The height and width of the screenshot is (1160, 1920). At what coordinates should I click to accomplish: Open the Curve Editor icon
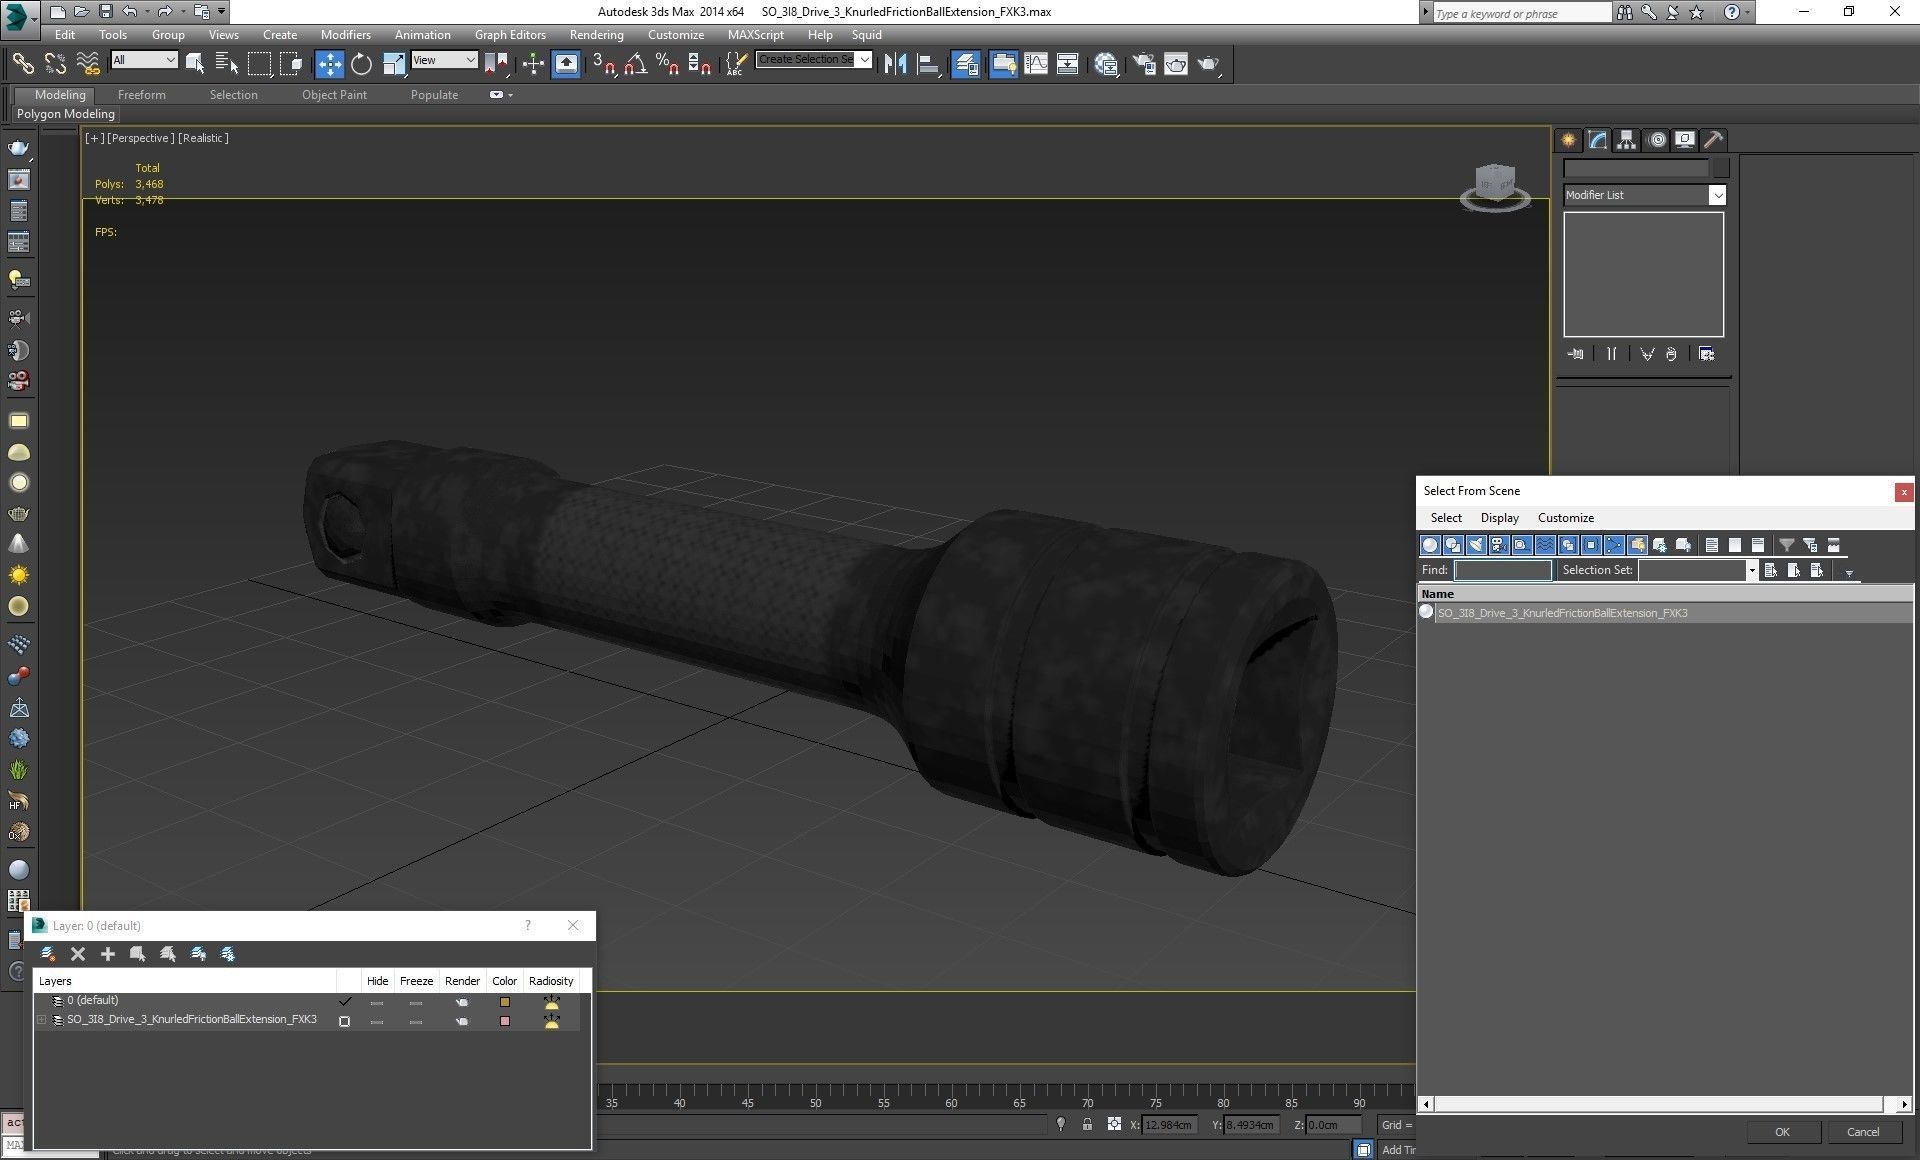[1036, 64]
